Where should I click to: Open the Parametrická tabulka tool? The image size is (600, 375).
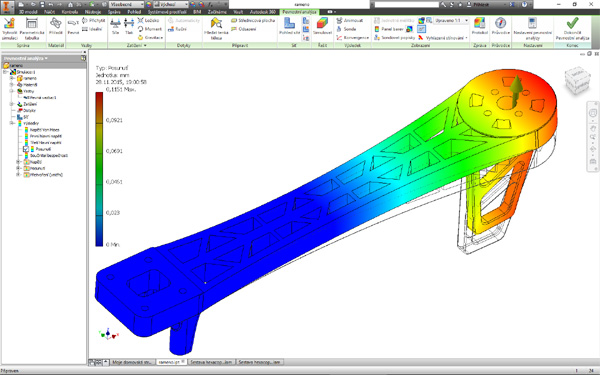point(31,28)
